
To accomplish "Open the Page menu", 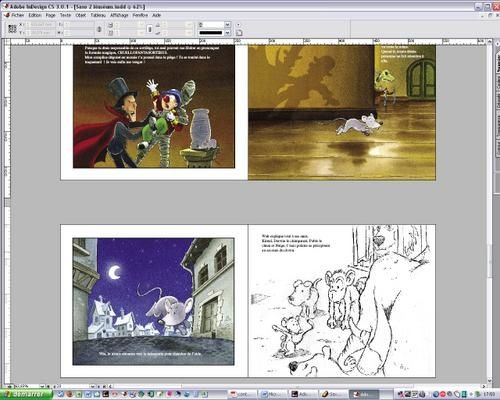I will coord(50,15).
